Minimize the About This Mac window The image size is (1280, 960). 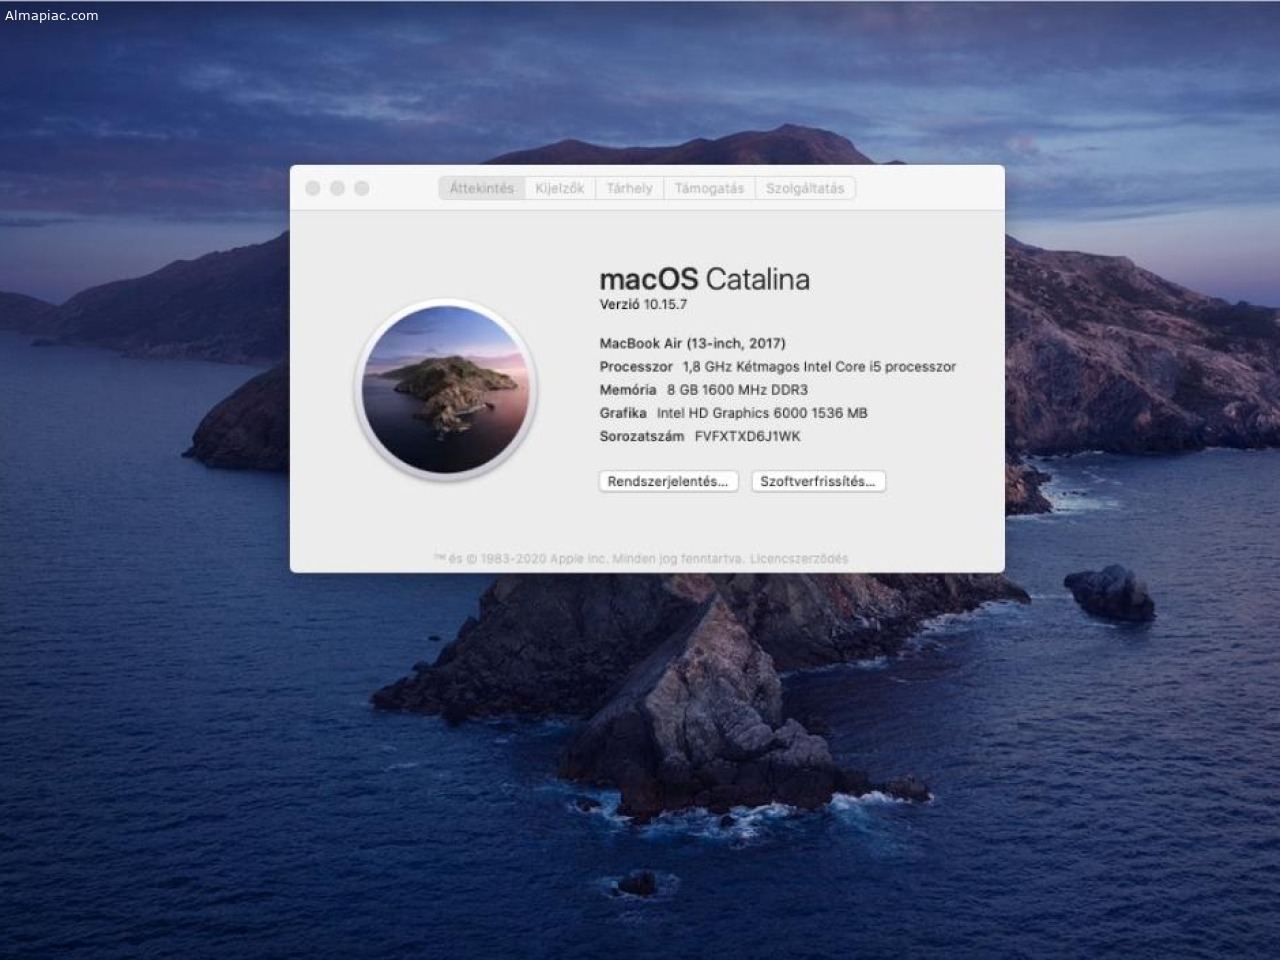[337, 188]
